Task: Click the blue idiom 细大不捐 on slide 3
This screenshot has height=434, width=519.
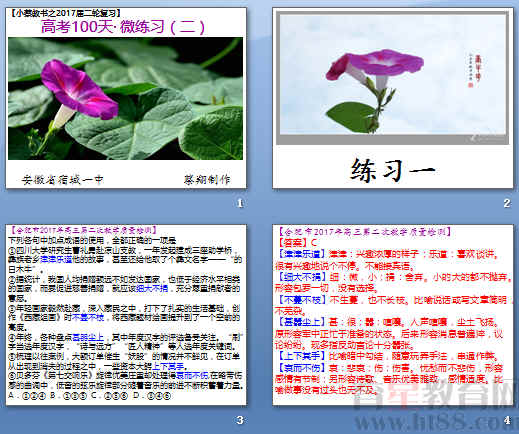Action: click(152, 288)
